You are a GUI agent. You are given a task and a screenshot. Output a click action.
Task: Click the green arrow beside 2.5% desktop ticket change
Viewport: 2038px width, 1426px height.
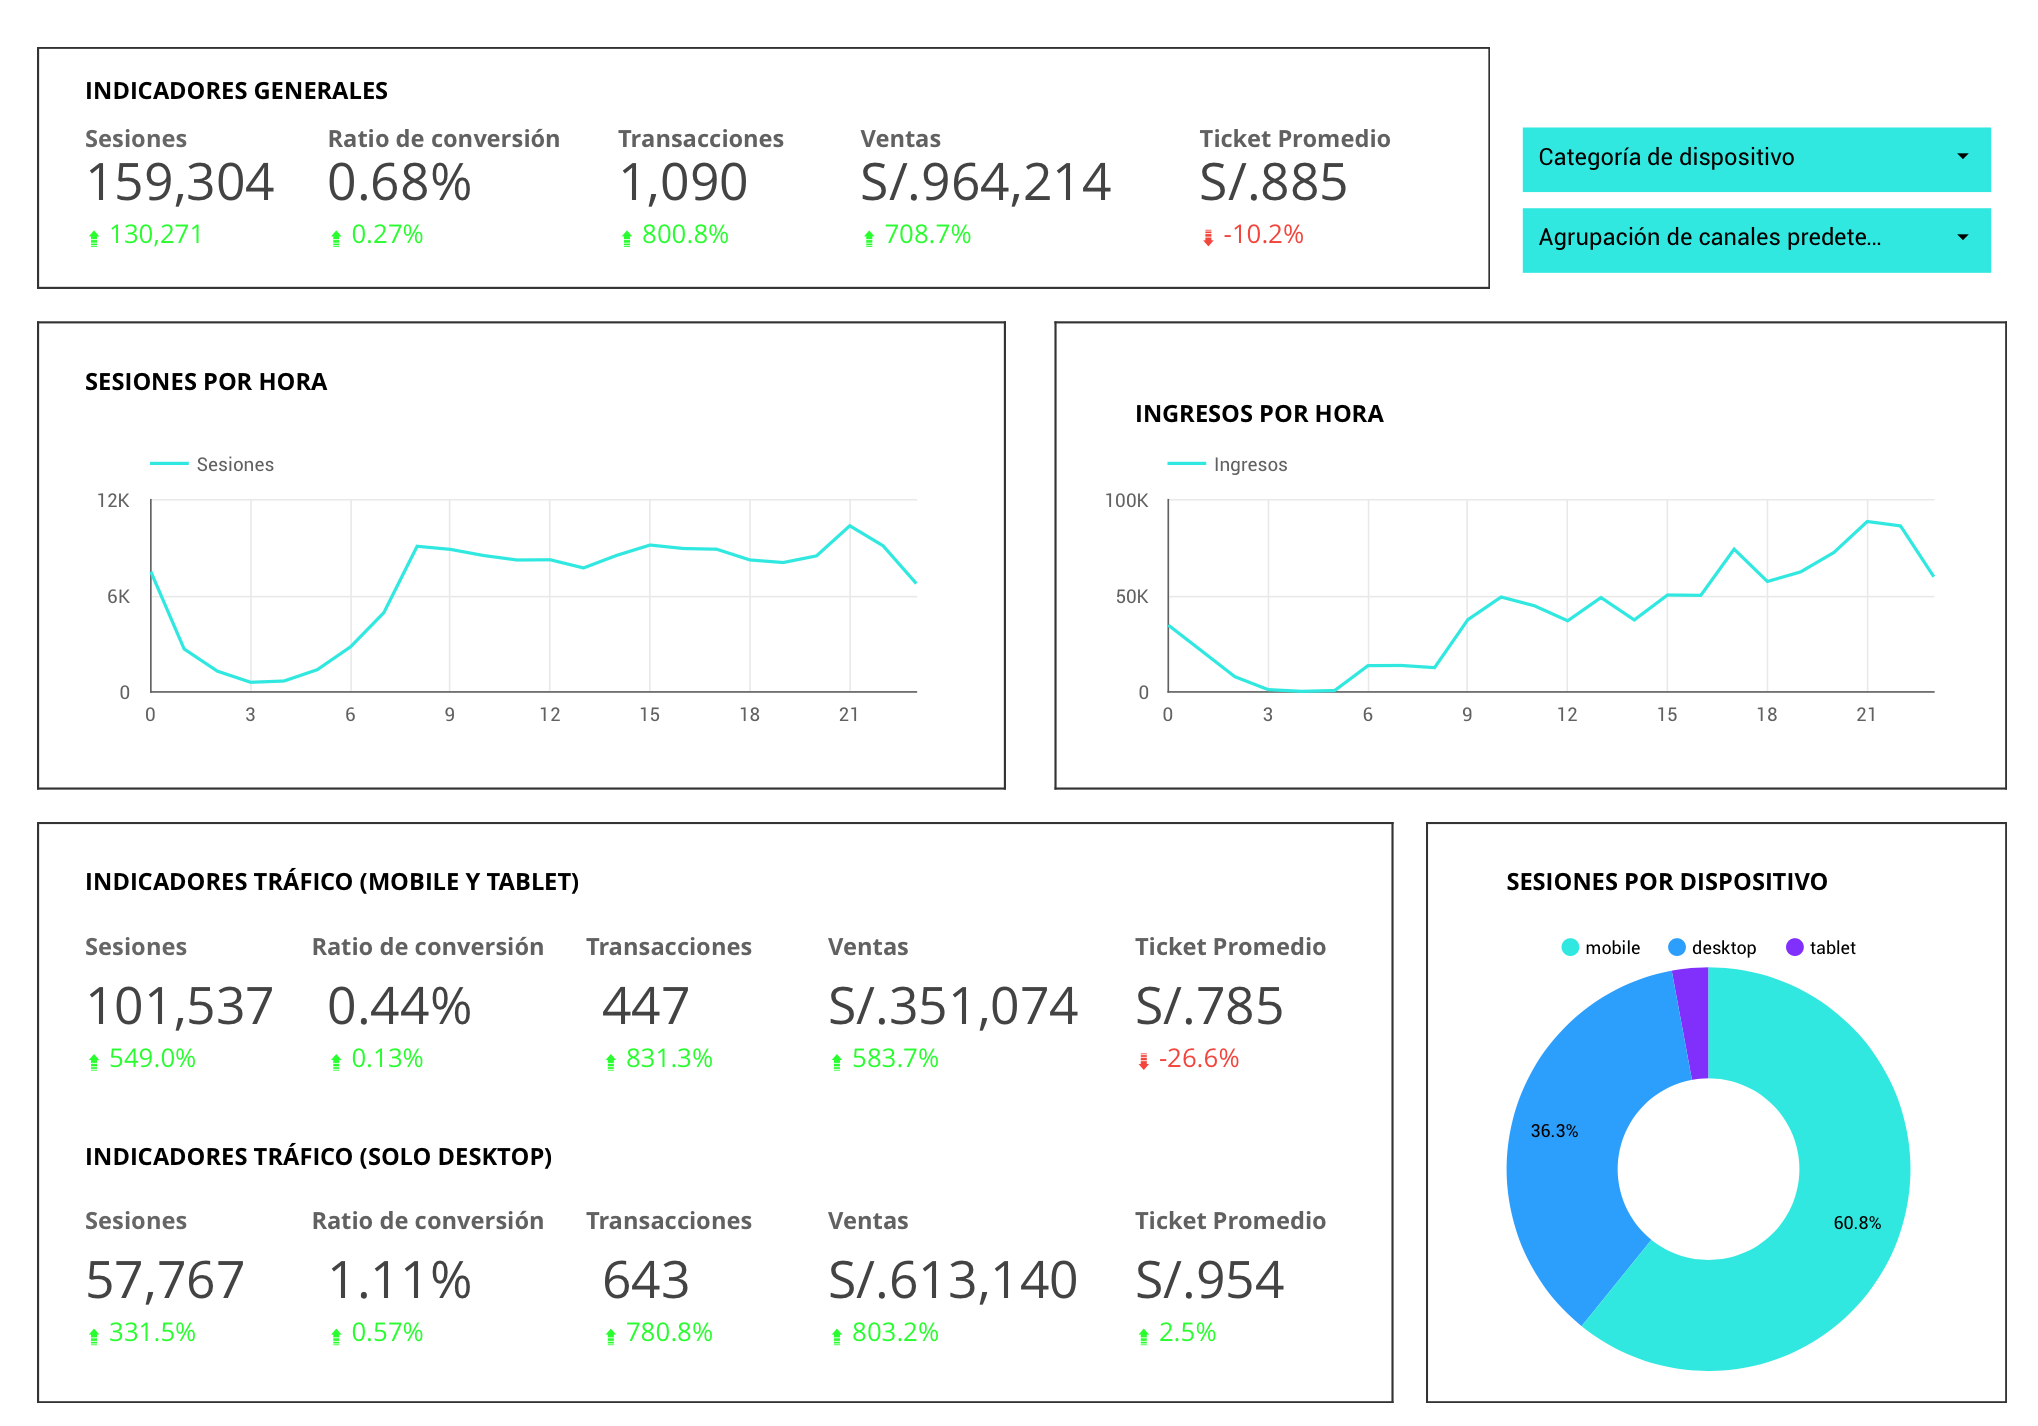click(x=1143, y=1333)
